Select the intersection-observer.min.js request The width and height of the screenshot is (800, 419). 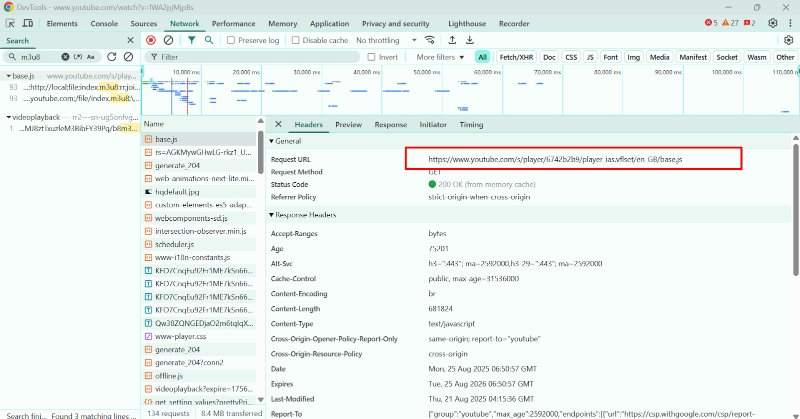199,231
